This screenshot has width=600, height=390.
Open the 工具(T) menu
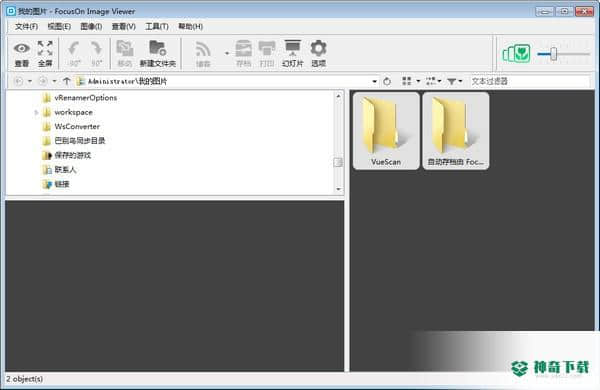(x=157, y=26)
